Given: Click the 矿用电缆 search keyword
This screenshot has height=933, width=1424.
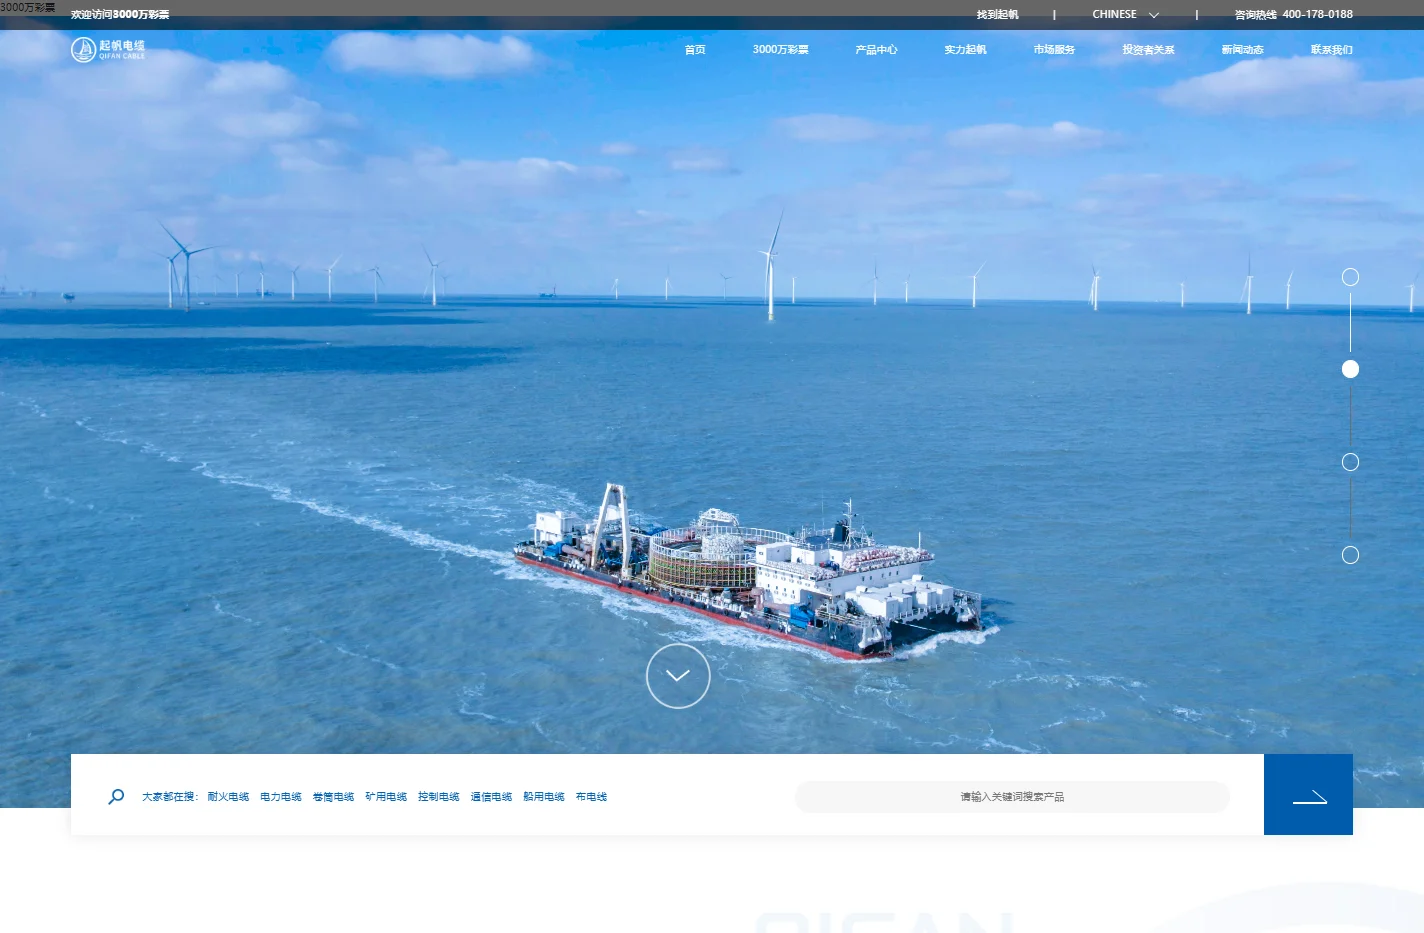Looking at the screenshot, I should pos(386,797).
